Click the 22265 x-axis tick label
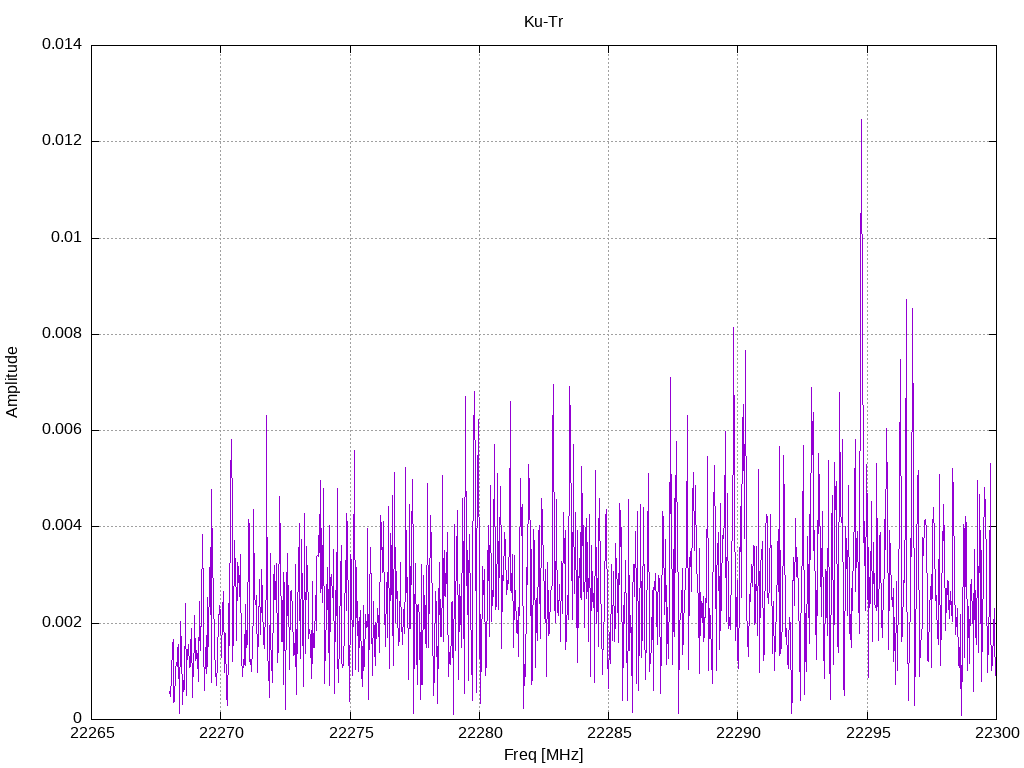 point(91,735)
